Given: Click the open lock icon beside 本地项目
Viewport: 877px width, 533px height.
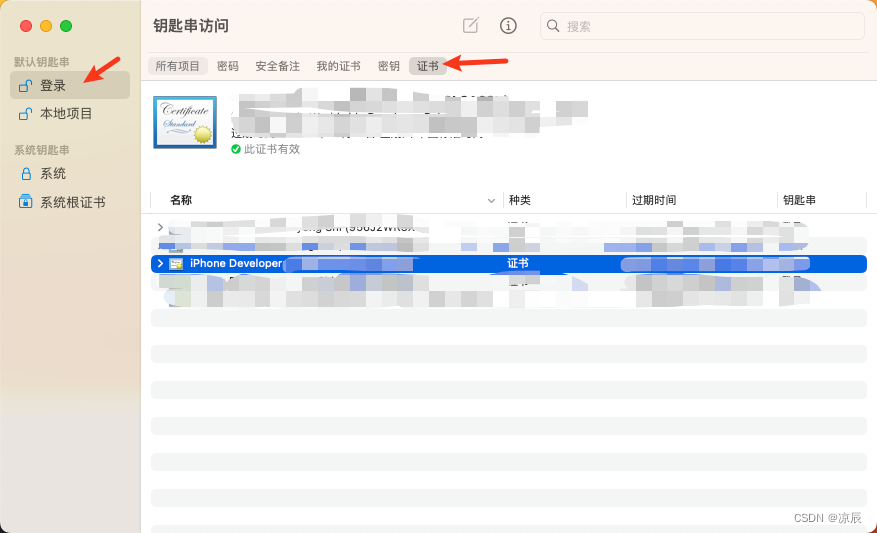Looking at the screenshot, I should pos(25,114).
